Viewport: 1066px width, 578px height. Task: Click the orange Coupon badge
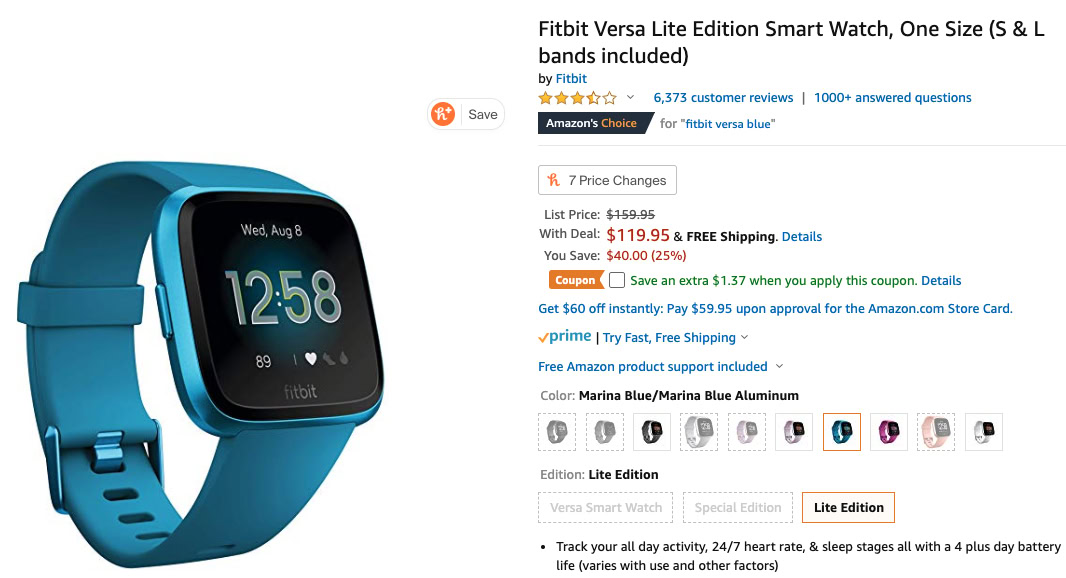pos(576,280)
